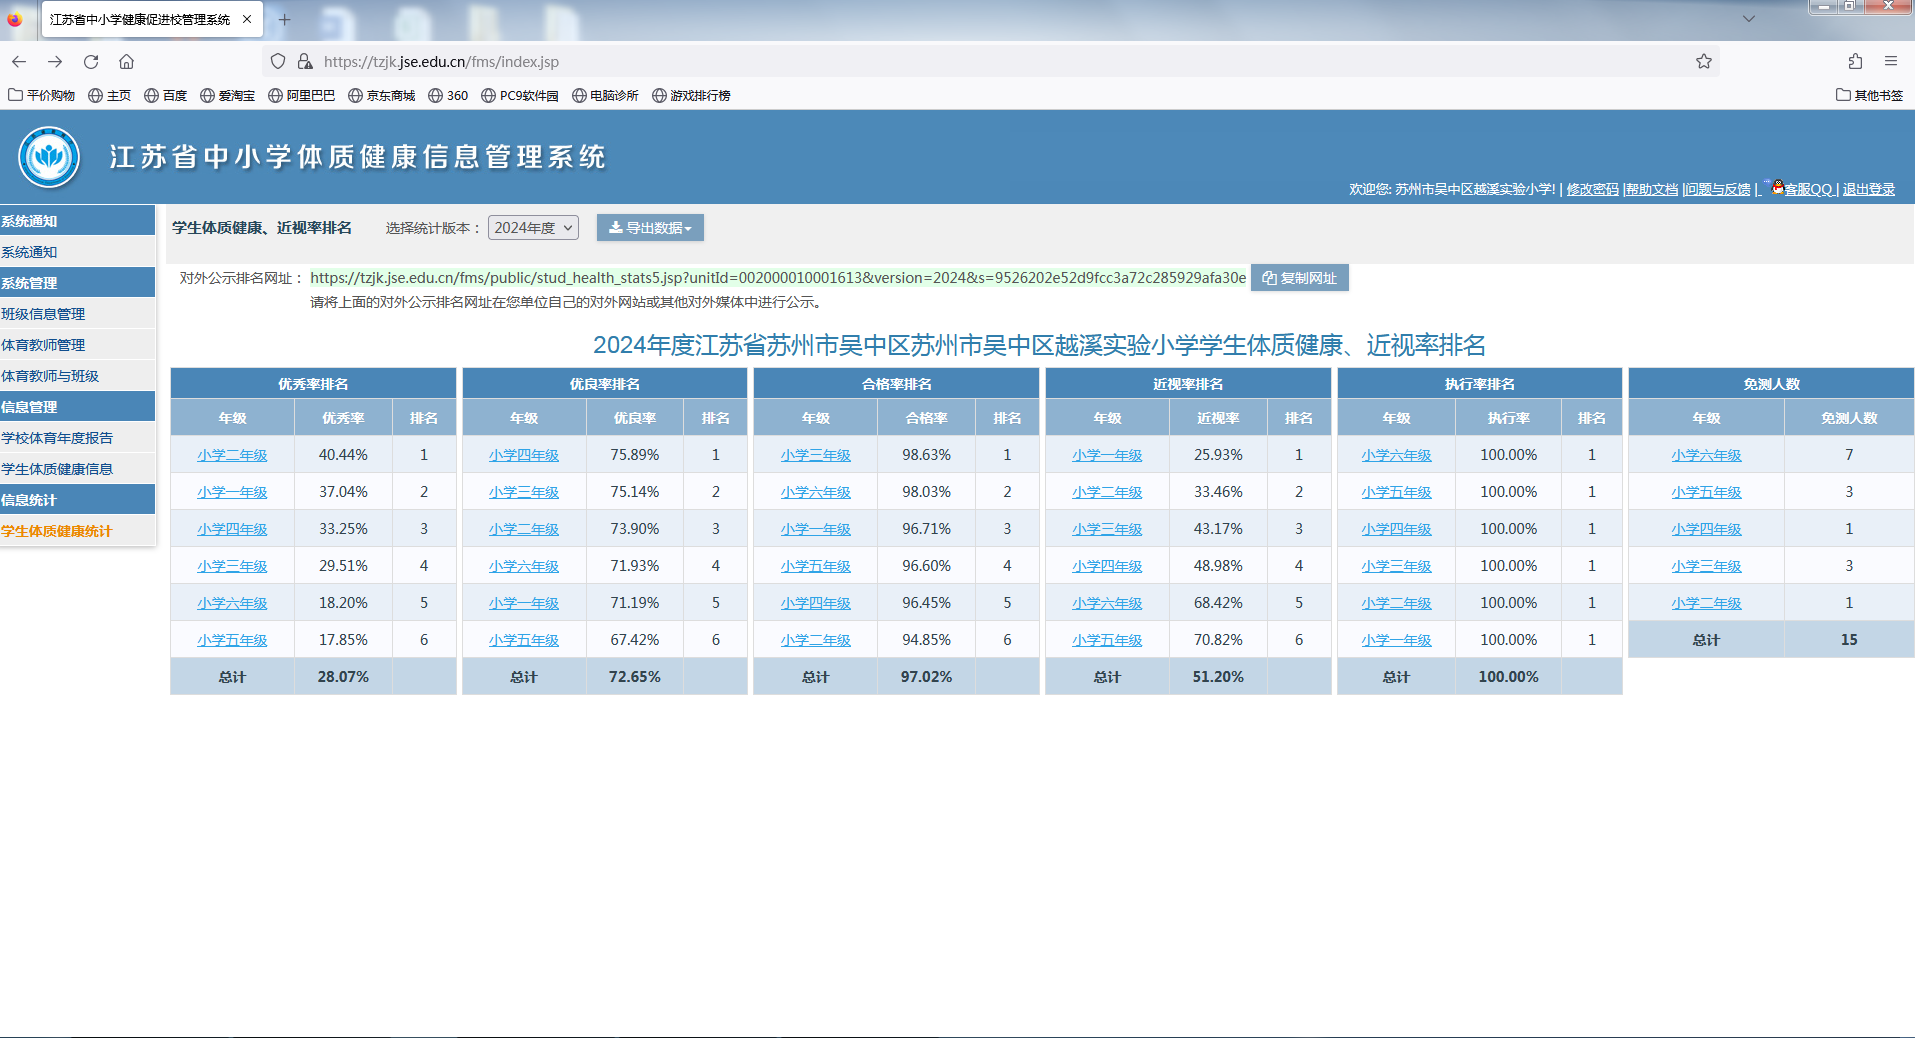
Task: Open a new browser tab
Action: 284,19
